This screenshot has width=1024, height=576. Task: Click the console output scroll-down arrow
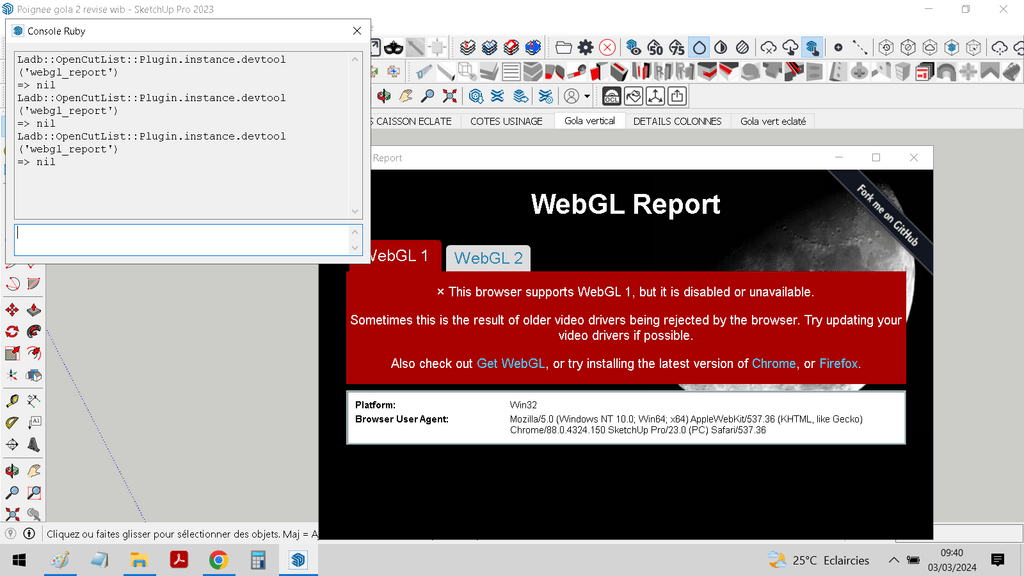(355, 212)
